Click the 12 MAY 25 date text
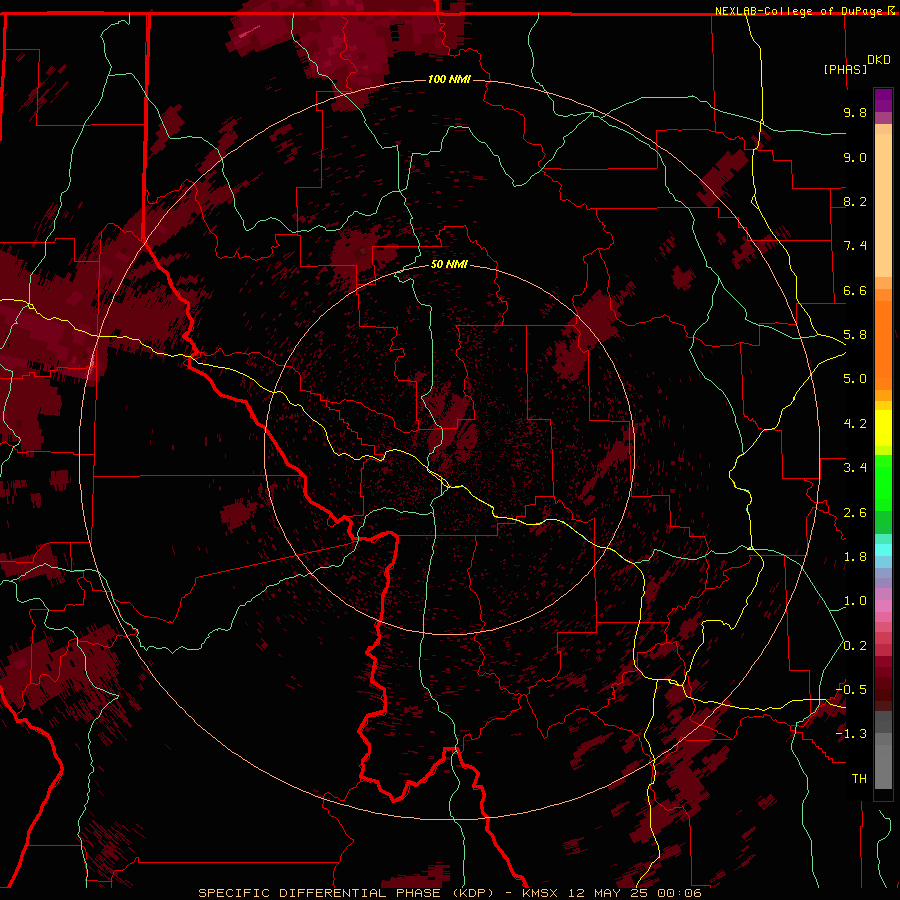This screenshot has height=900, width=900. [x=608, y=893]
